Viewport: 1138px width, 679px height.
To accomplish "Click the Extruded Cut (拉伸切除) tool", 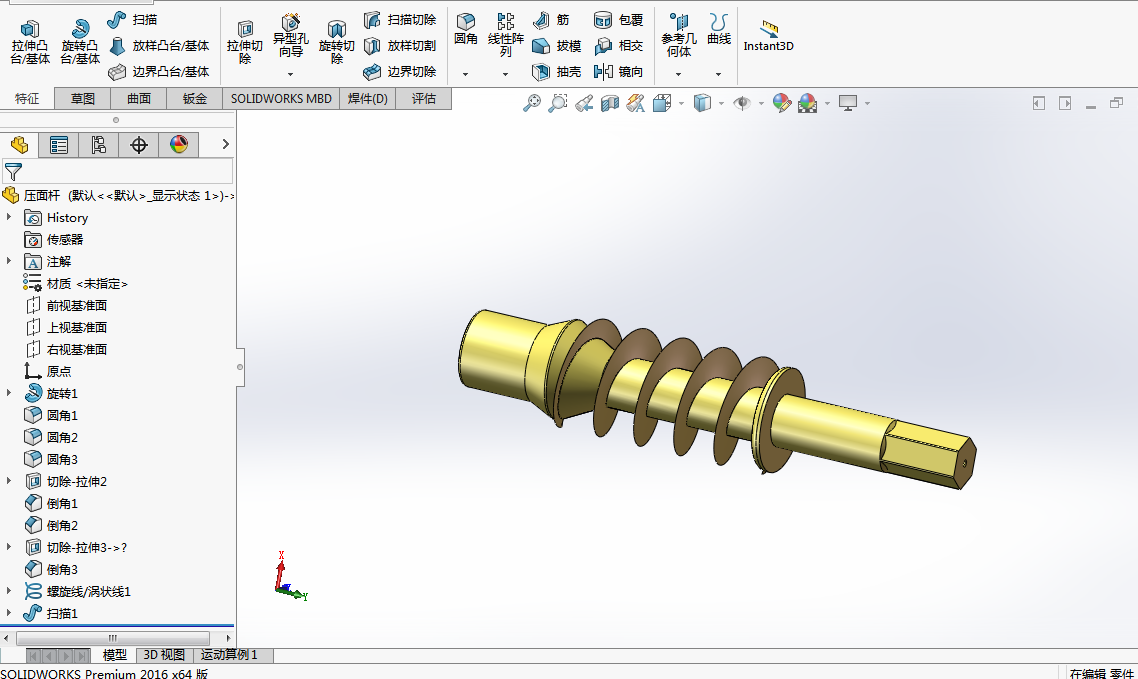I will point(245,42).
